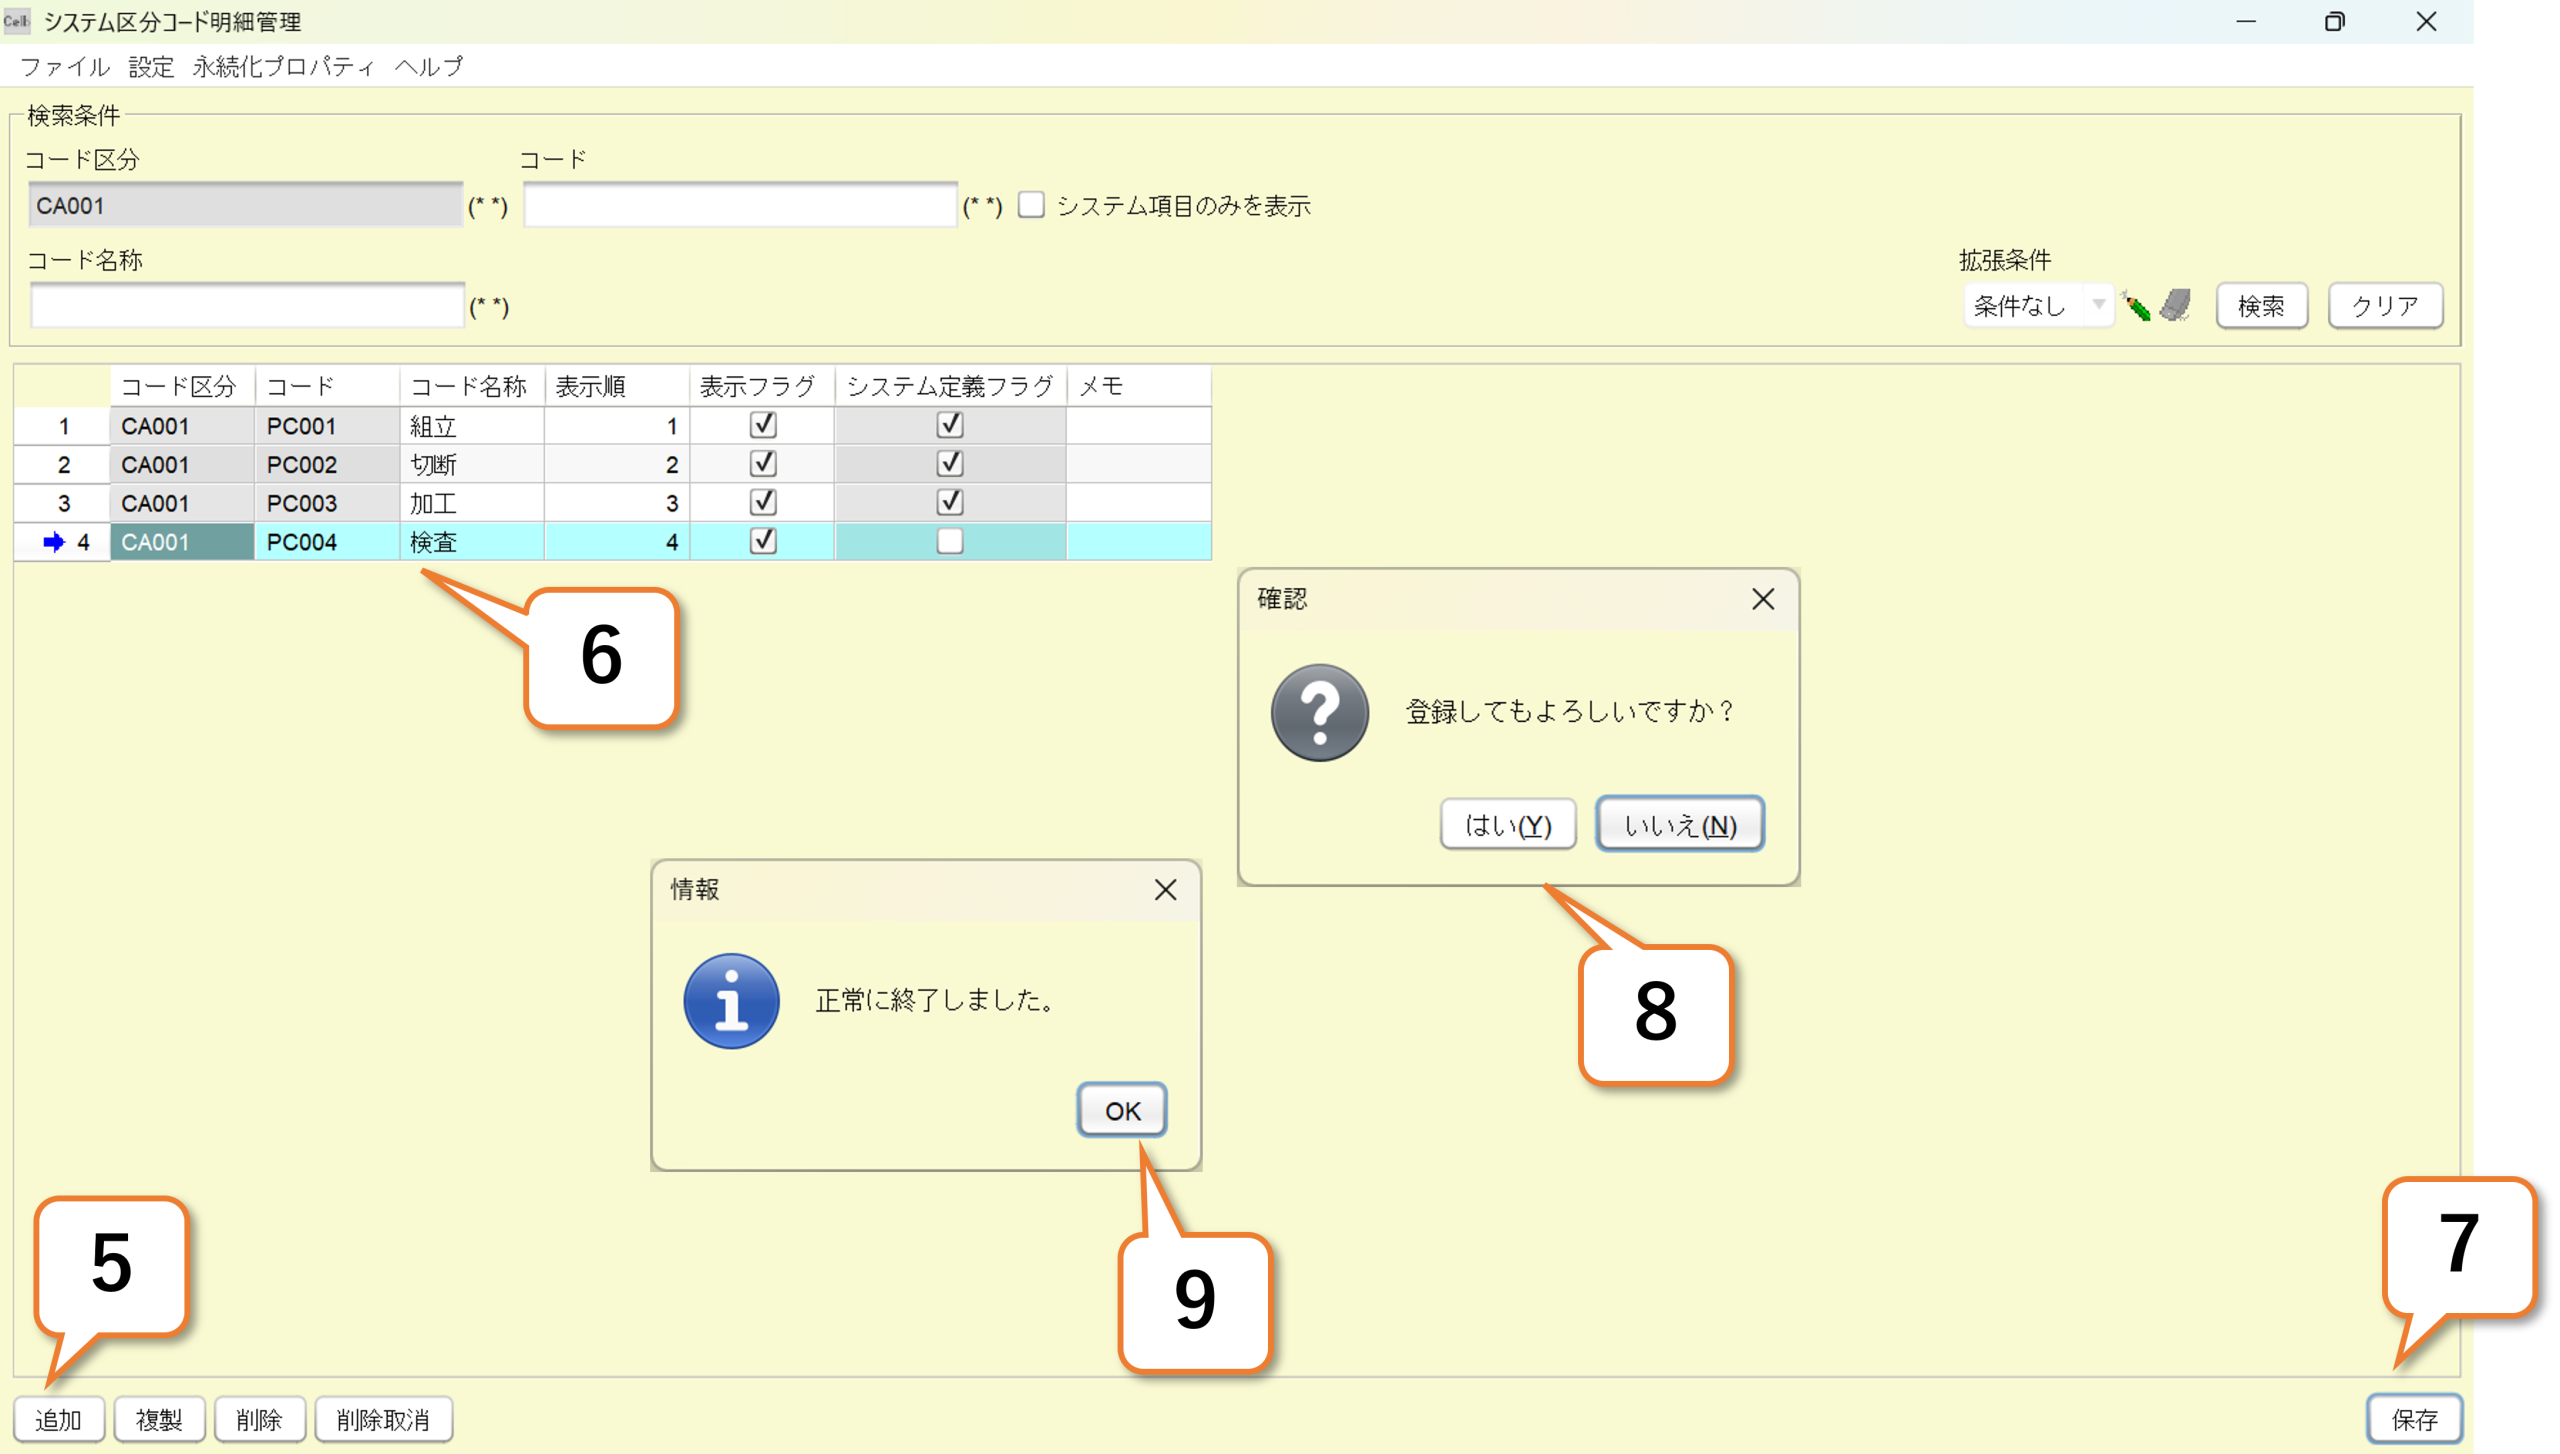Click the 保存 button
Viewport: 2560px width, 1454px height.
tap(2414, 1420)
